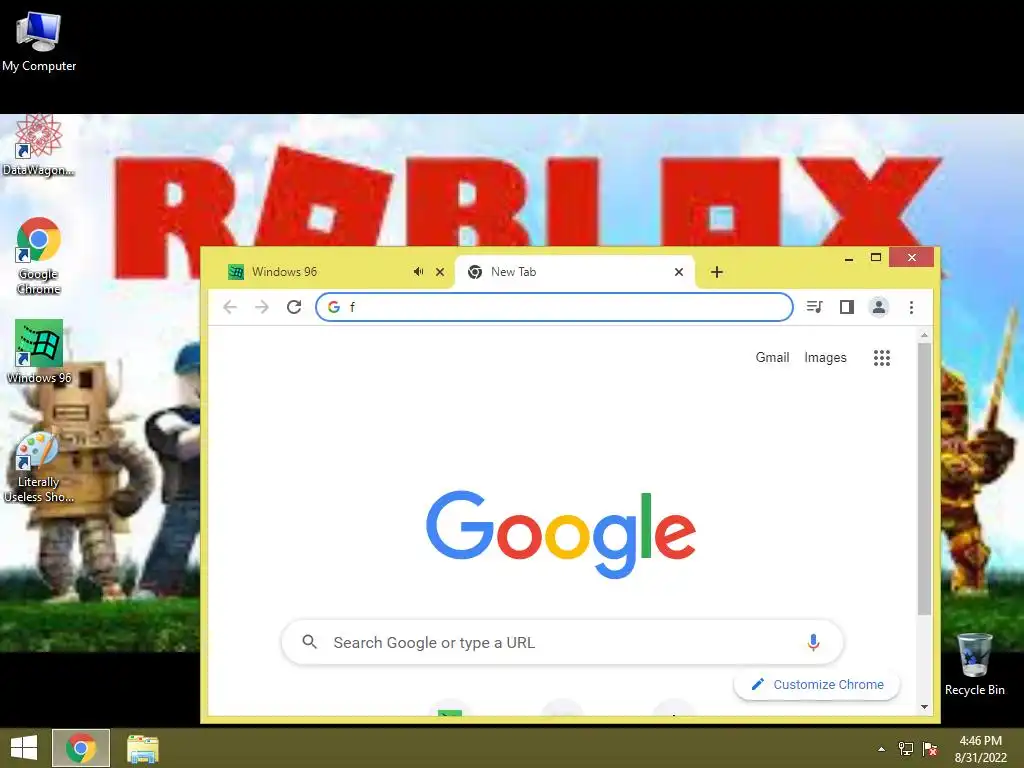Open File Explorer from taskbar
The height and width of the screenshot is (768, 1024).
pyautogui.click(x=143, y=748)
